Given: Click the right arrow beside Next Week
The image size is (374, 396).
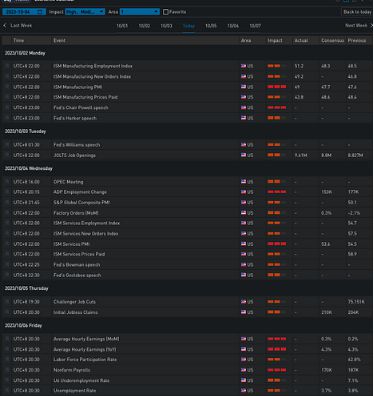Looking at the screenshot, I should [372, 26].
